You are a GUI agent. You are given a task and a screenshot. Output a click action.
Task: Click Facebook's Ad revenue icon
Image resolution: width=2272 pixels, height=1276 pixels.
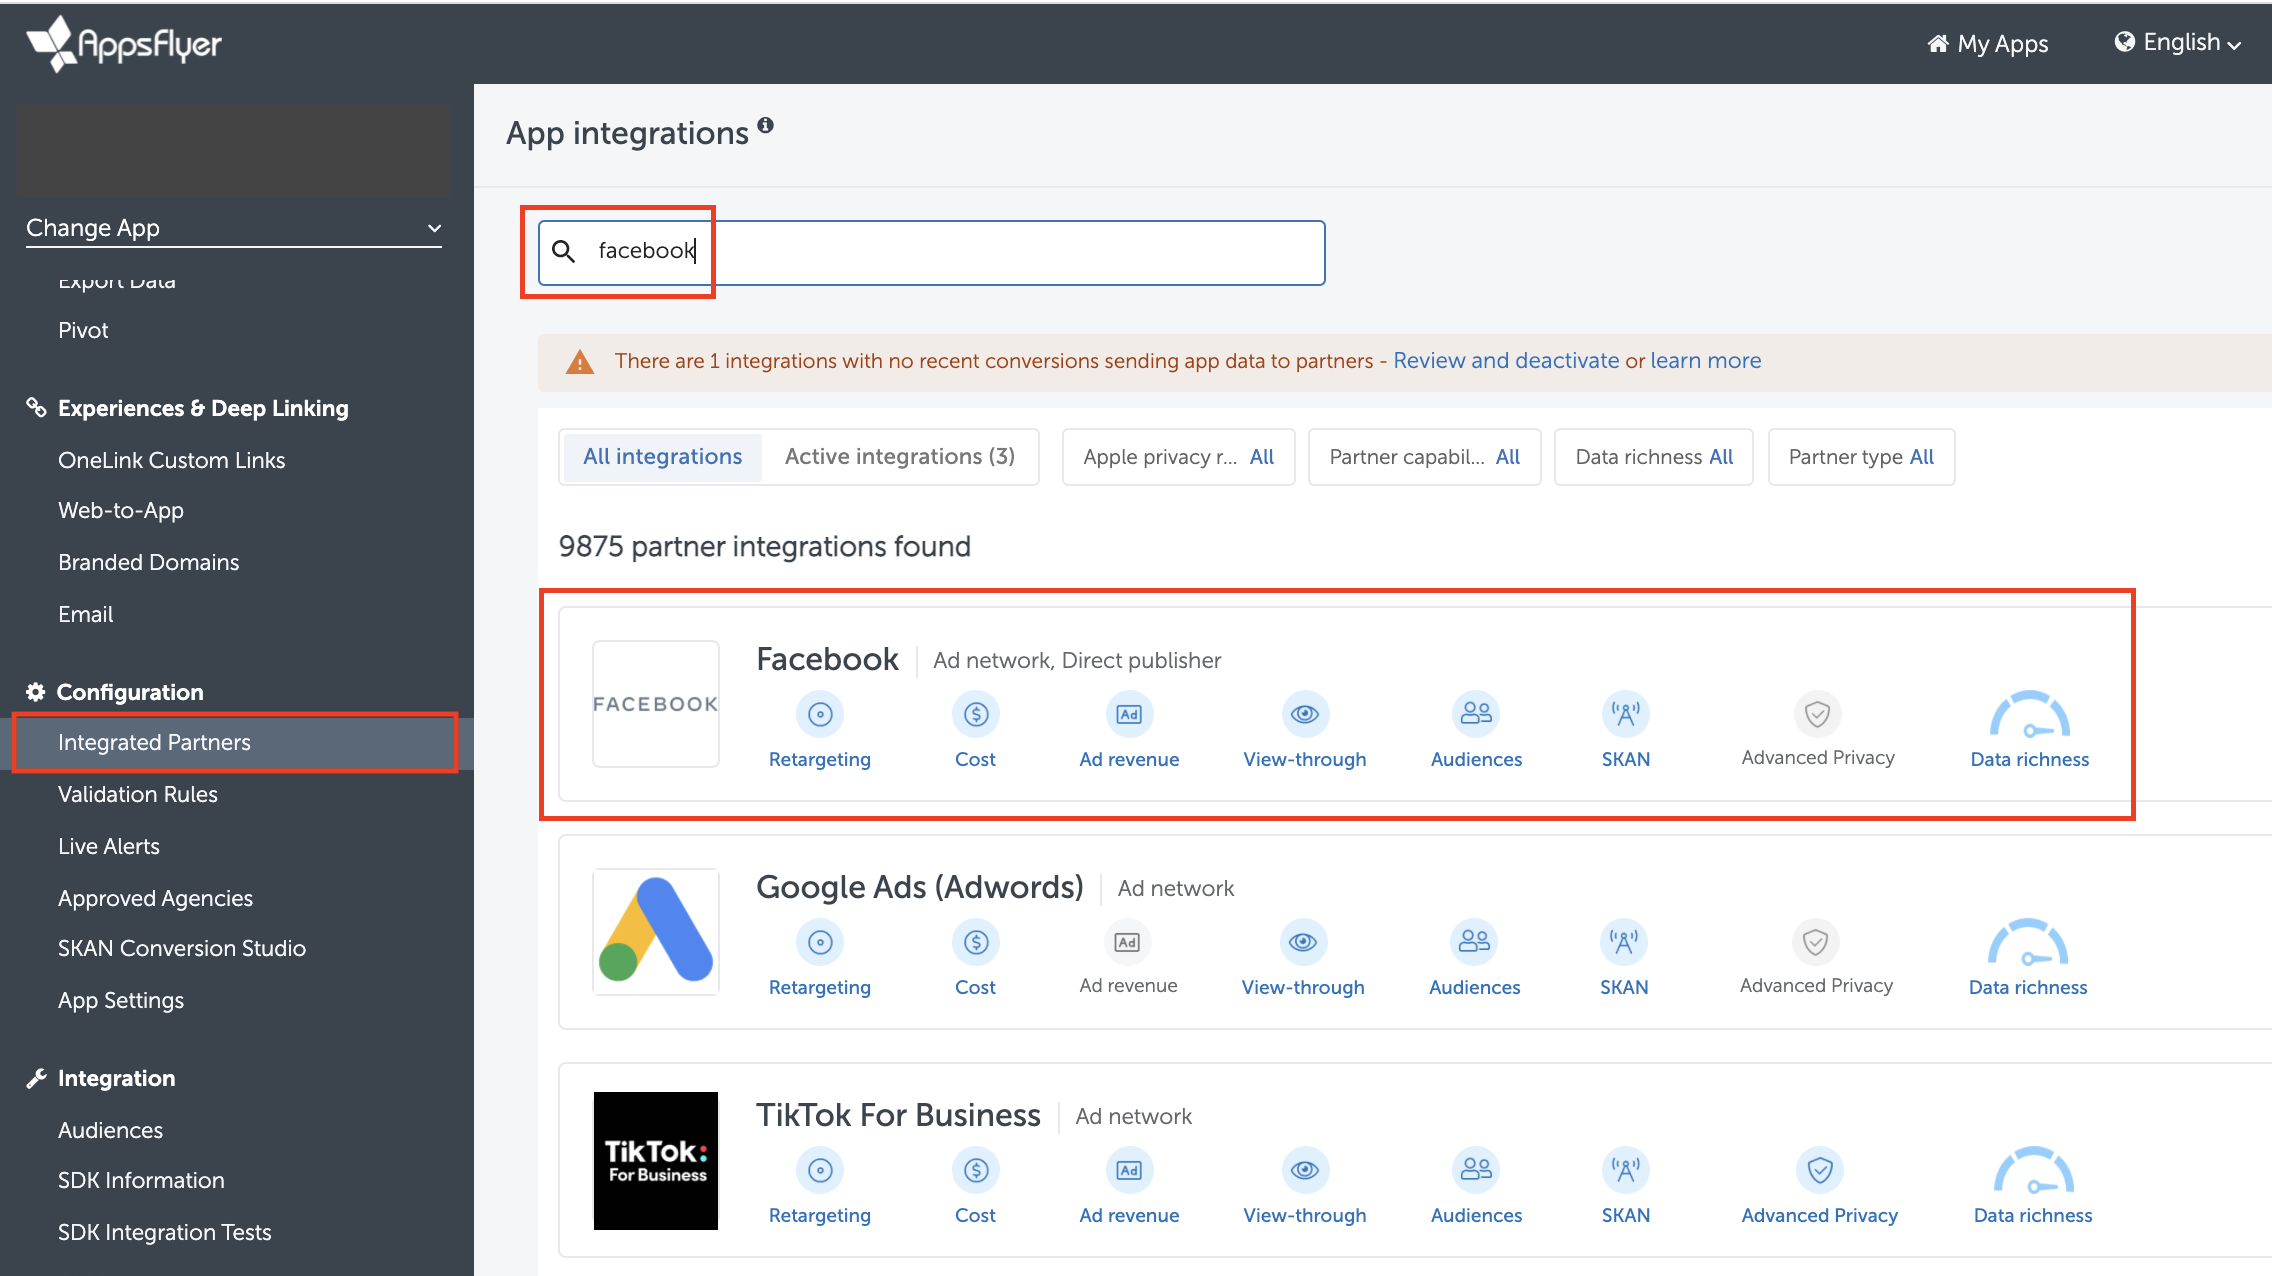pyautogui.click(x=1129, y=714)
